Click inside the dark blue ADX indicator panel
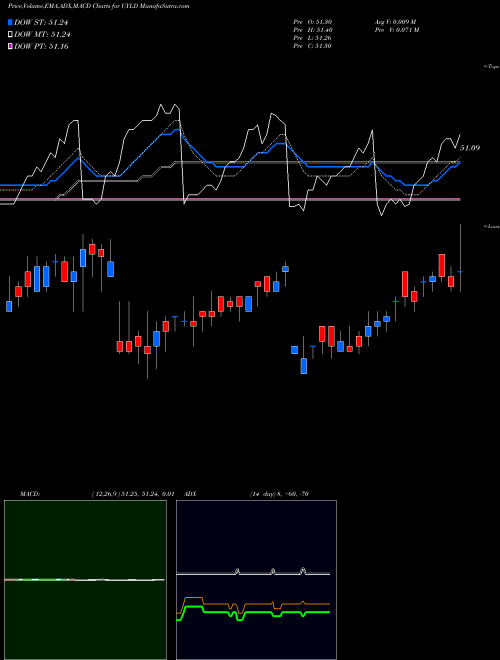Image resolution: width=500 pixels, height=660 pixels. pos(256,580)
